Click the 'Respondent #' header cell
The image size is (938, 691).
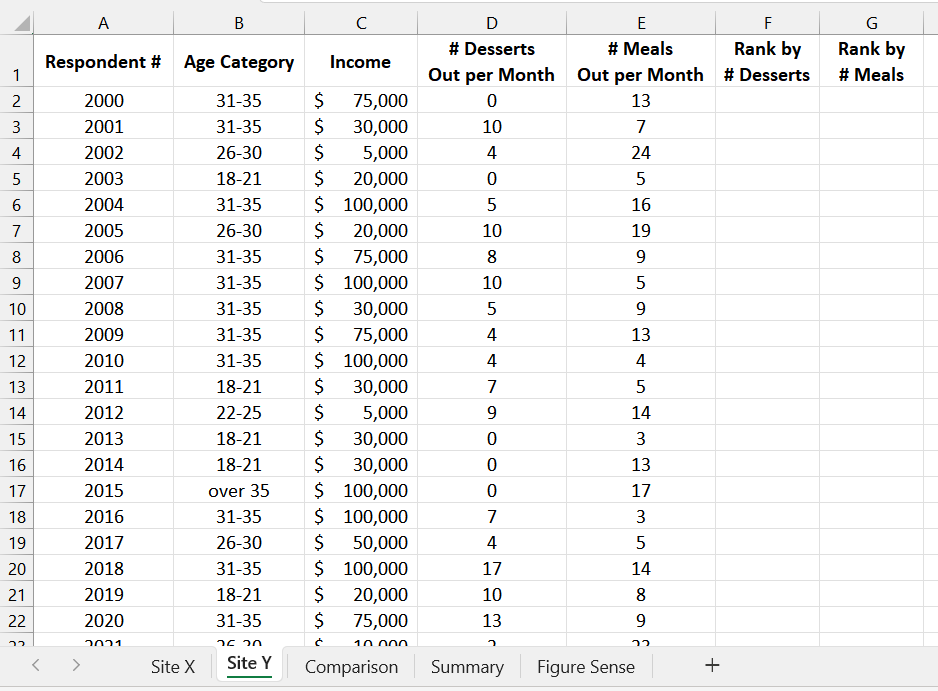pyautogui.click(x=103, y=62)
